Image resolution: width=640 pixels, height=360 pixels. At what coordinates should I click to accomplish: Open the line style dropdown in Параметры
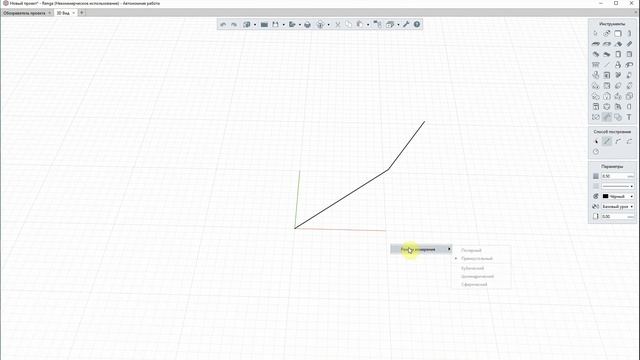[618, 186]
